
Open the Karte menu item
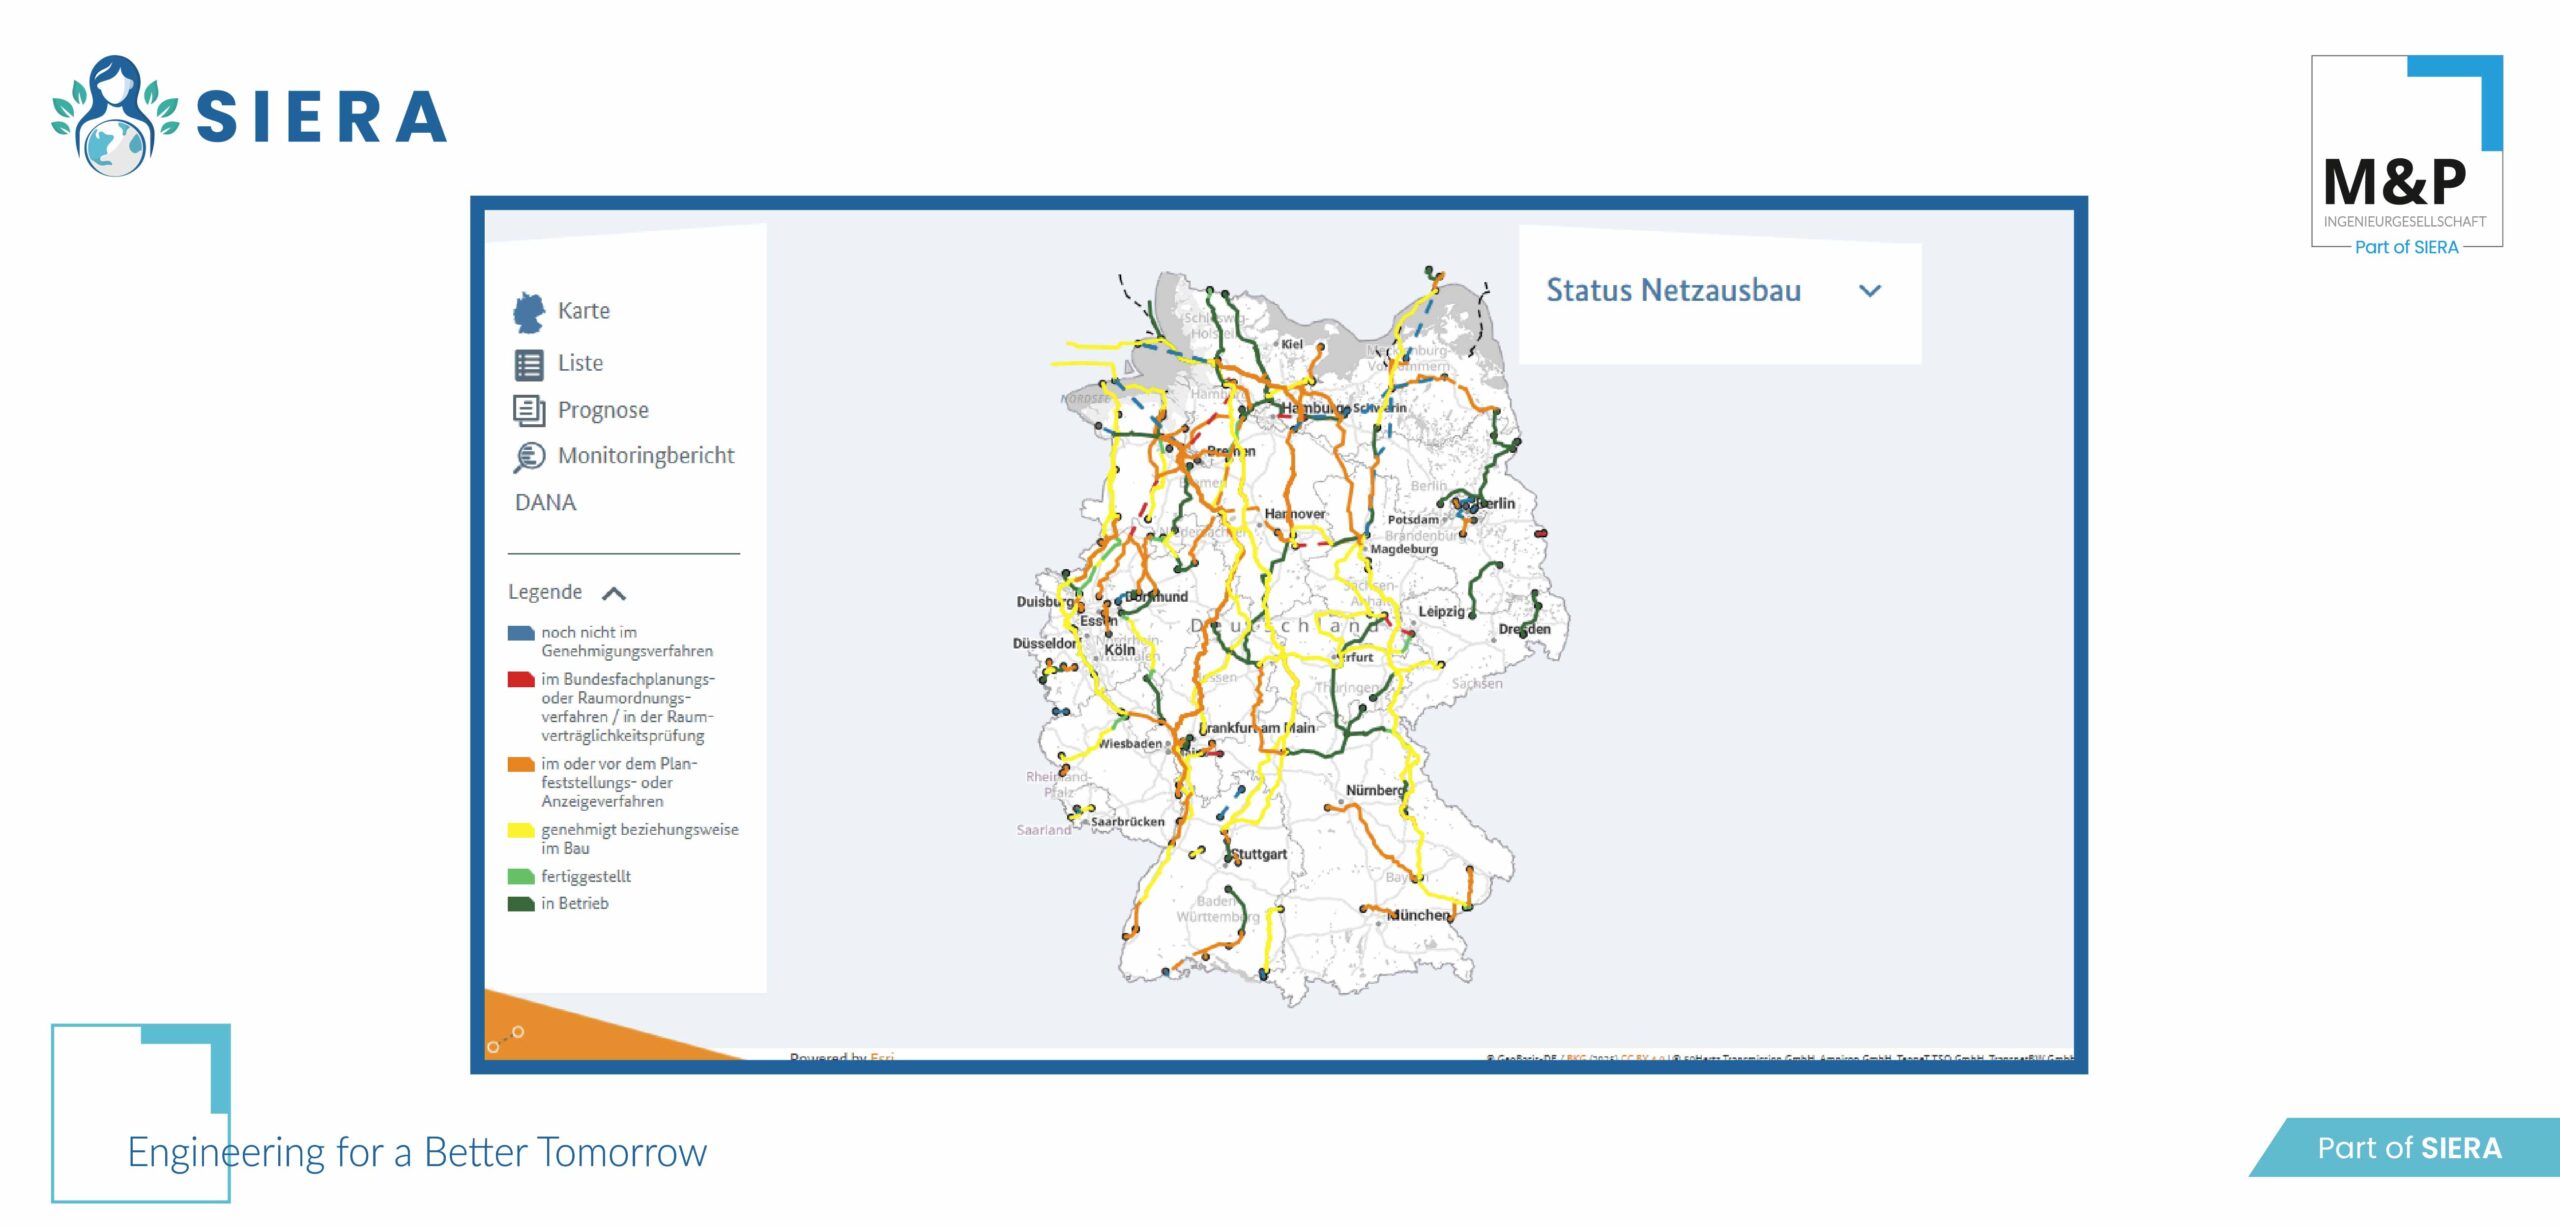584,311
